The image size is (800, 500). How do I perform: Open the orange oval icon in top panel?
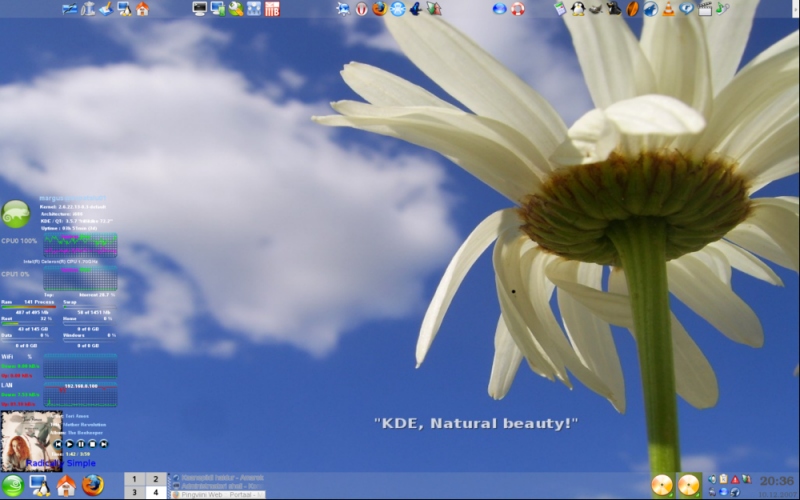click(632, 9)
